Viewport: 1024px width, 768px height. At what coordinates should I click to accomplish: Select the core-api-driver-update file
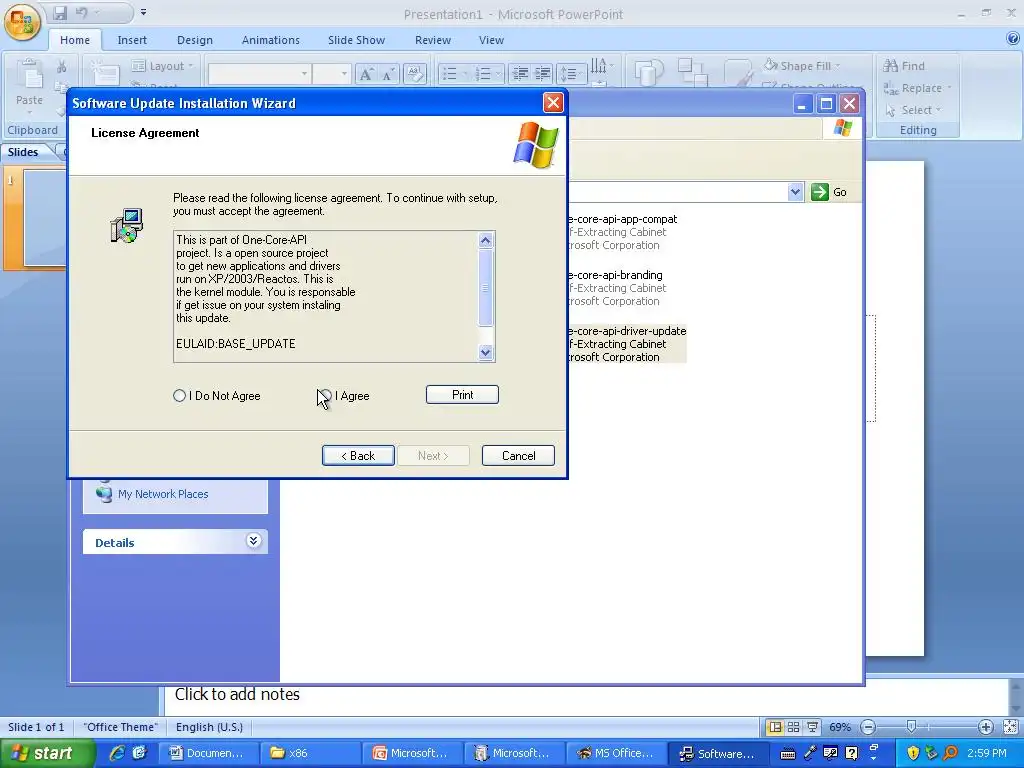[x=627, y=344]
